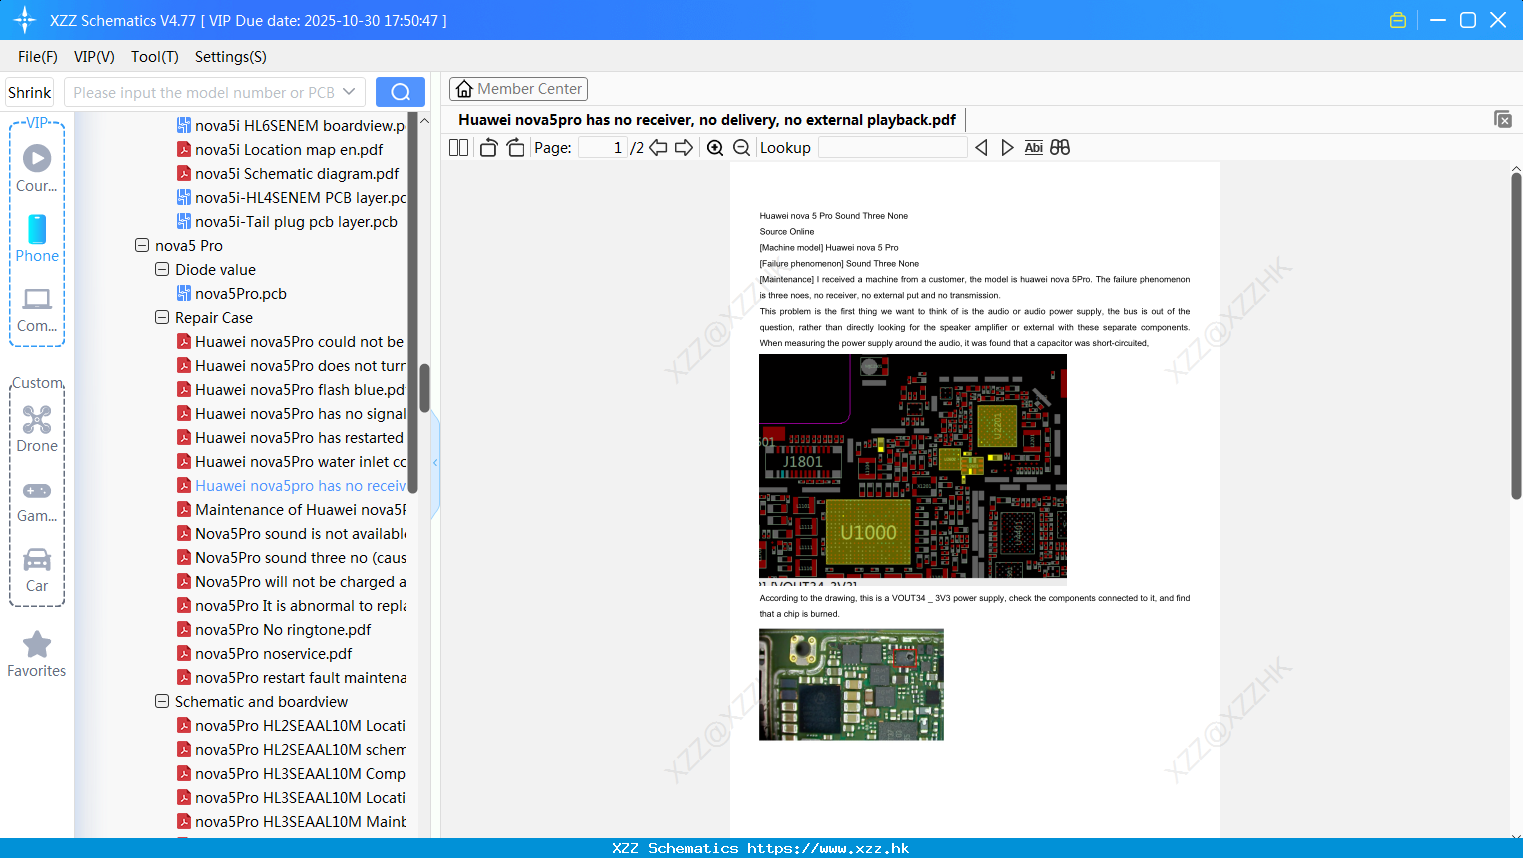Click the PDF viewer vertical scrollbar thumb

(x=1516, y=335)
